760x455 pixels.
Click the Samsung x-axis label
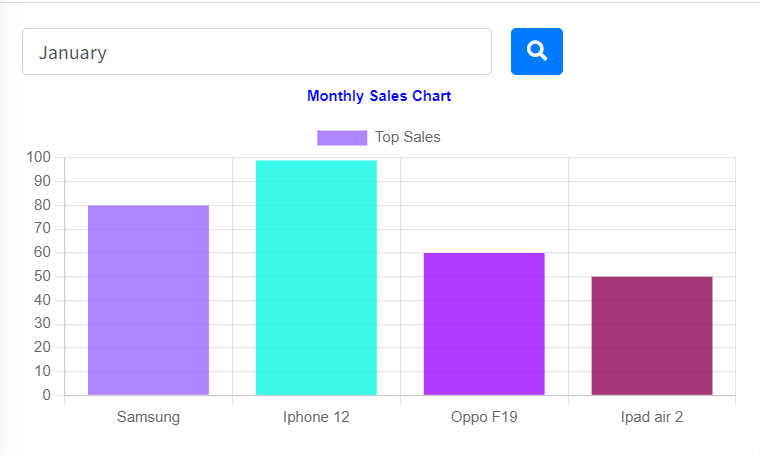148,417
